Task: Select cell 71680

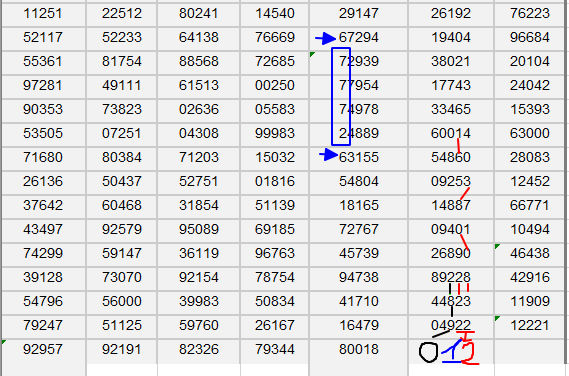Action: tap(44, 158)
